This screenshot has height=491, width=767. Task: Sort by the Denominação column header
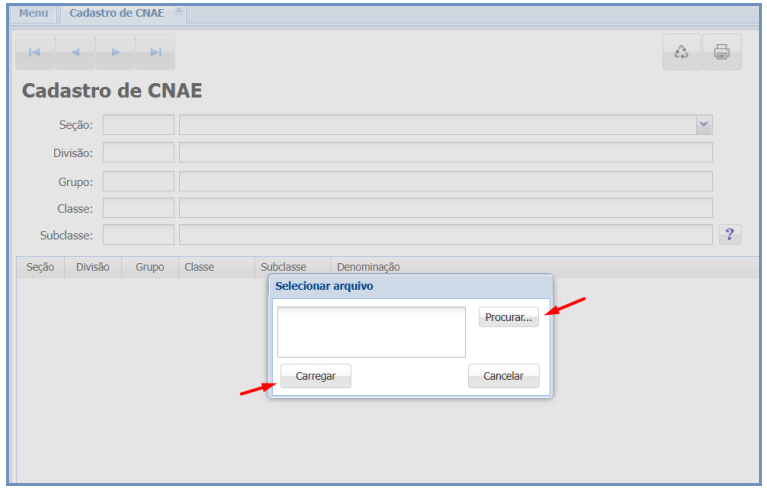coord(368,267)
